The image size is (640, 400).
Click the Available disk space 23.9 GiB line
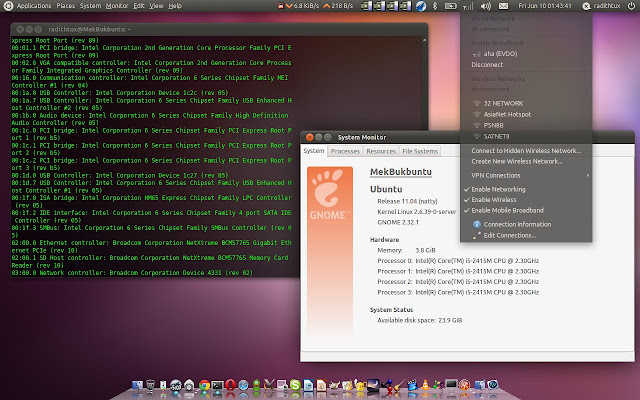pos(420,320)
